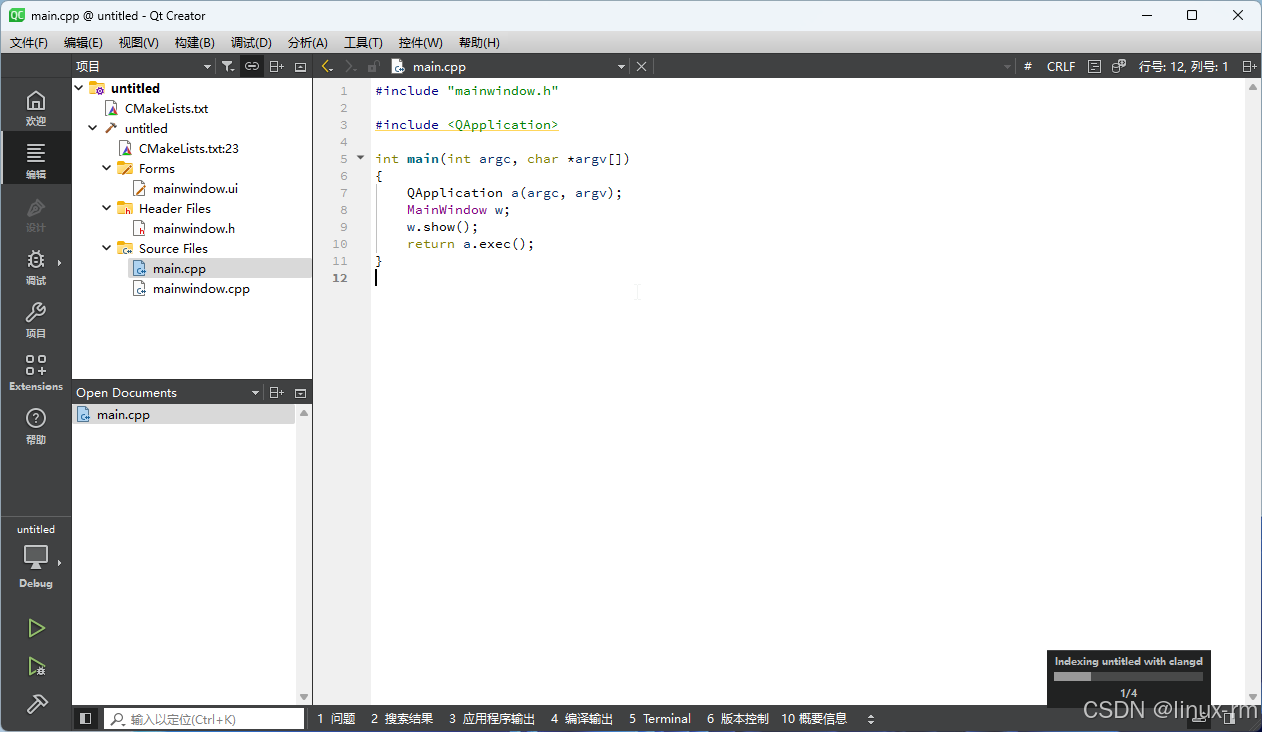This screenshot has height=732, width=1262.
Task: Select mainwindow.ui in Forms
Action: tap(195, 188)
